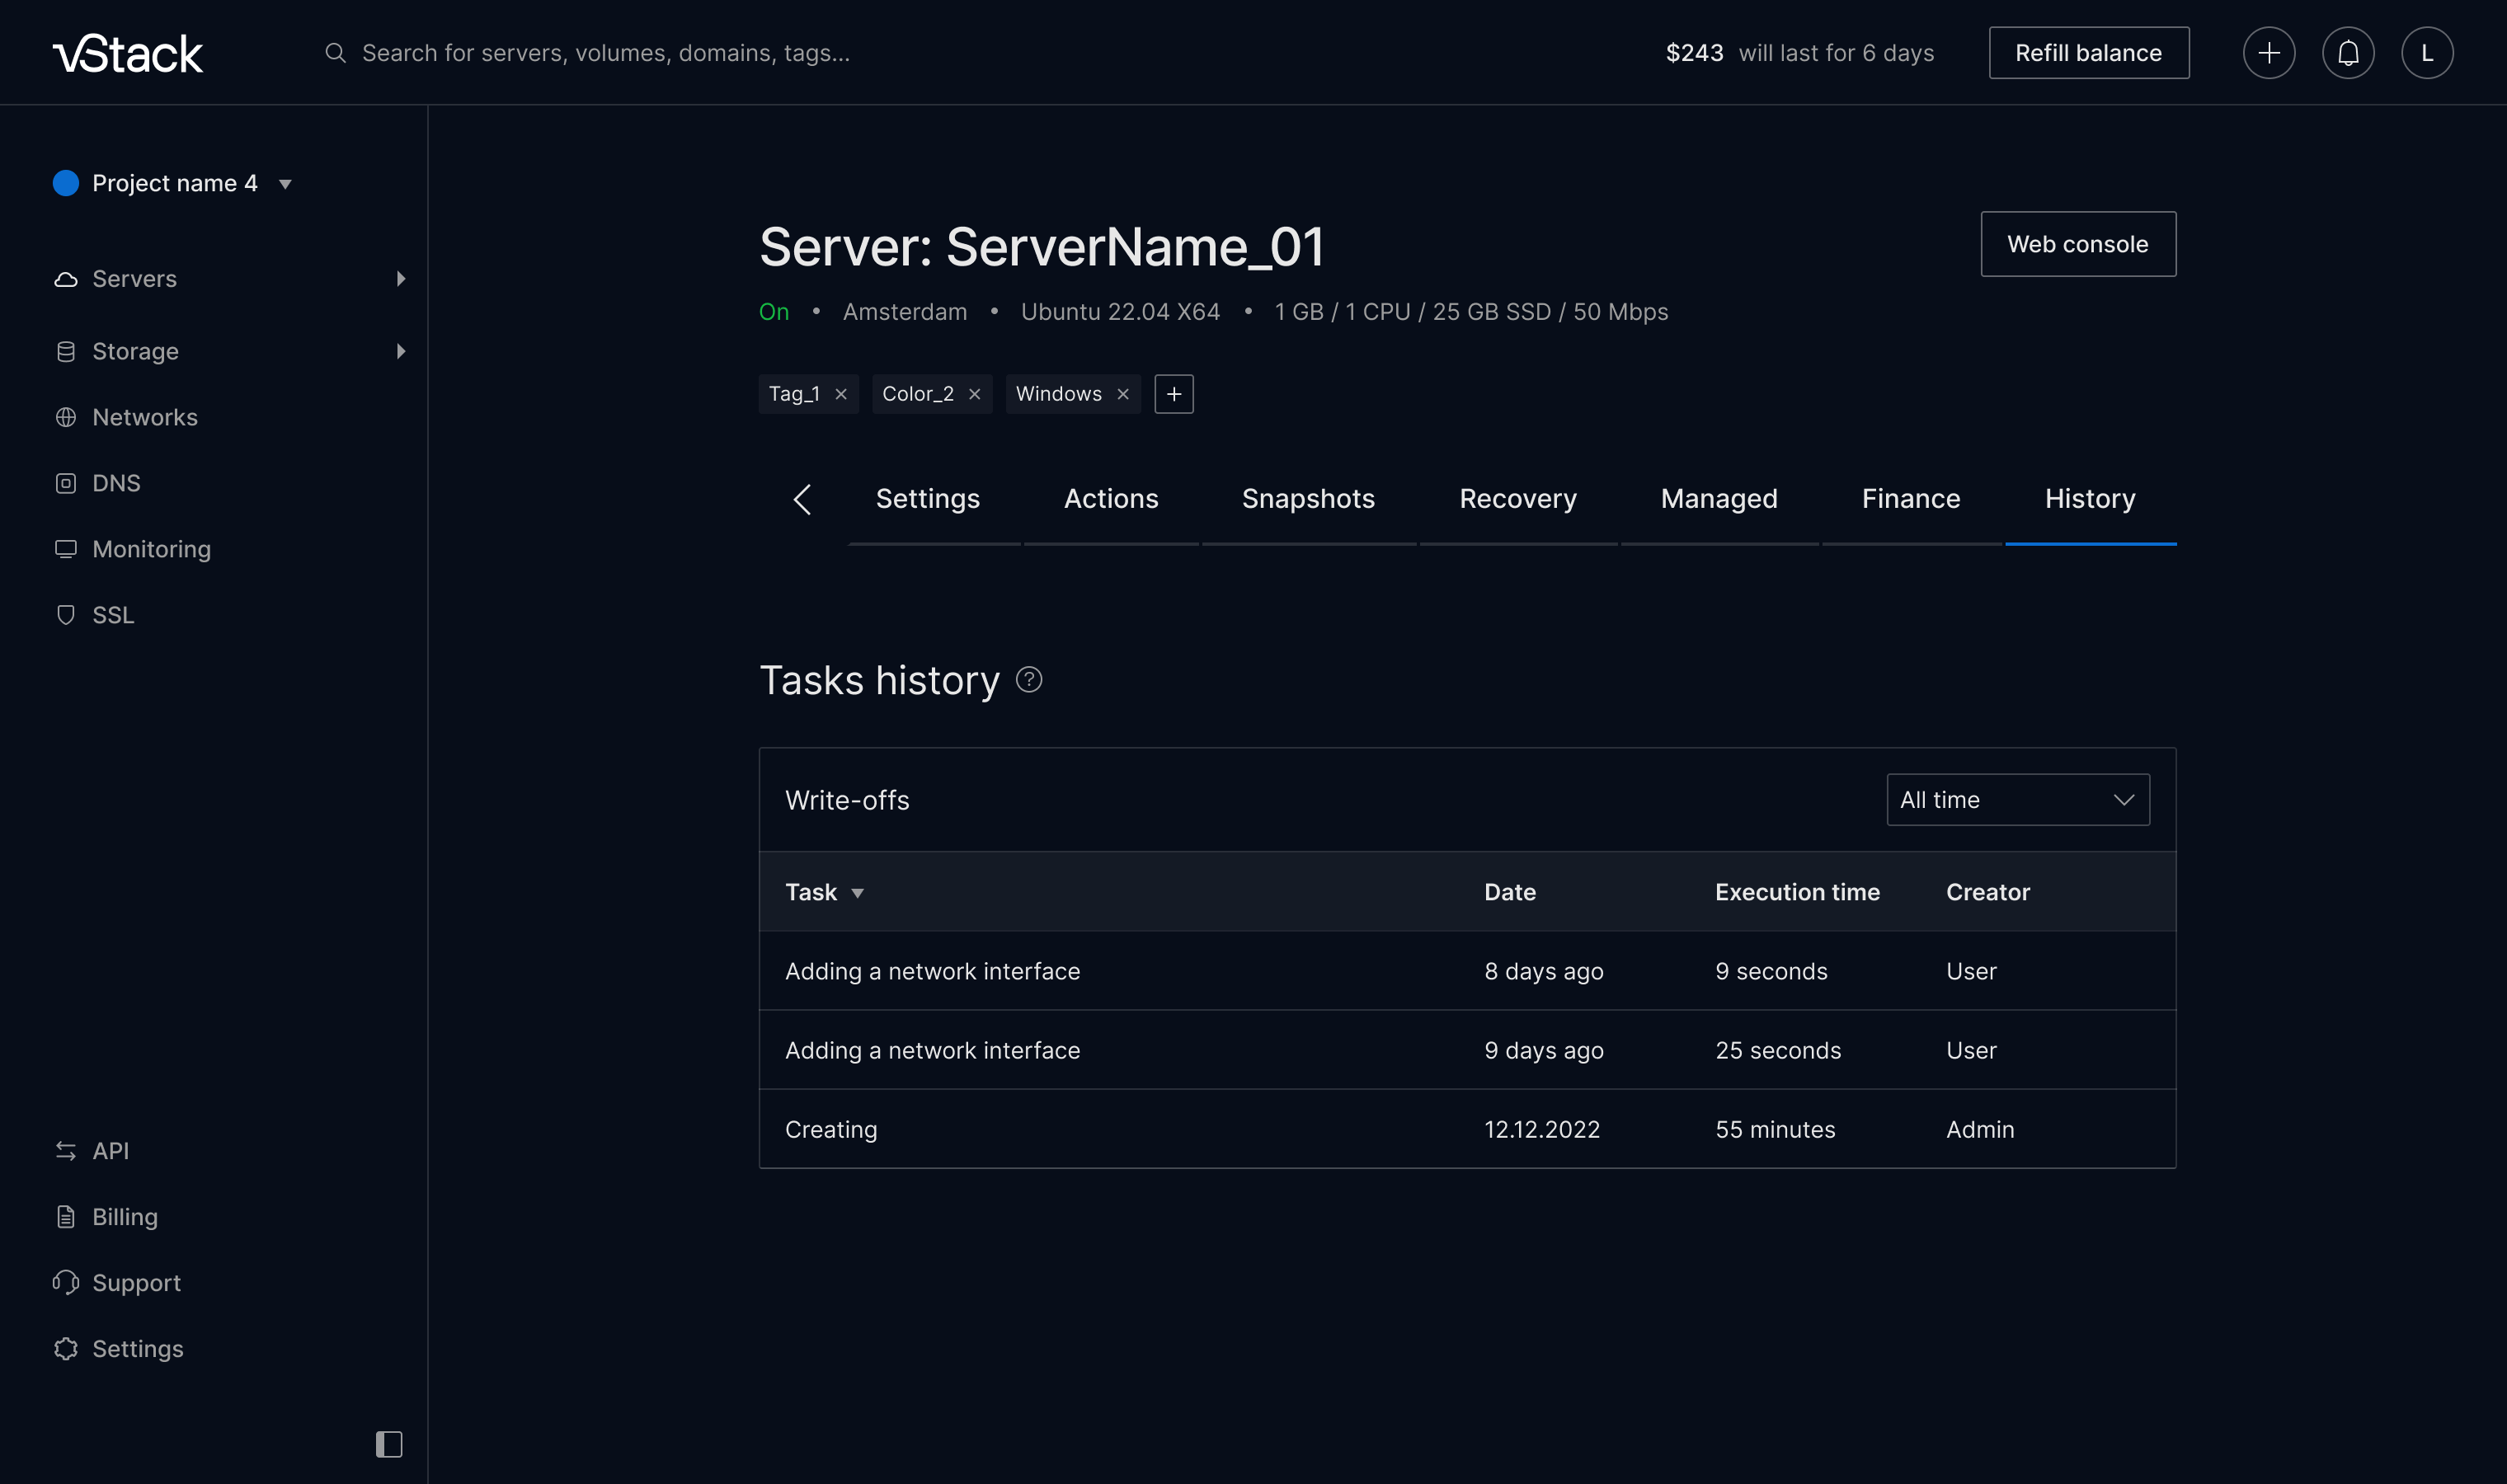
Task: Click the plus icon in top bar
Action: pyautogui.click(x=2268, y=53)
